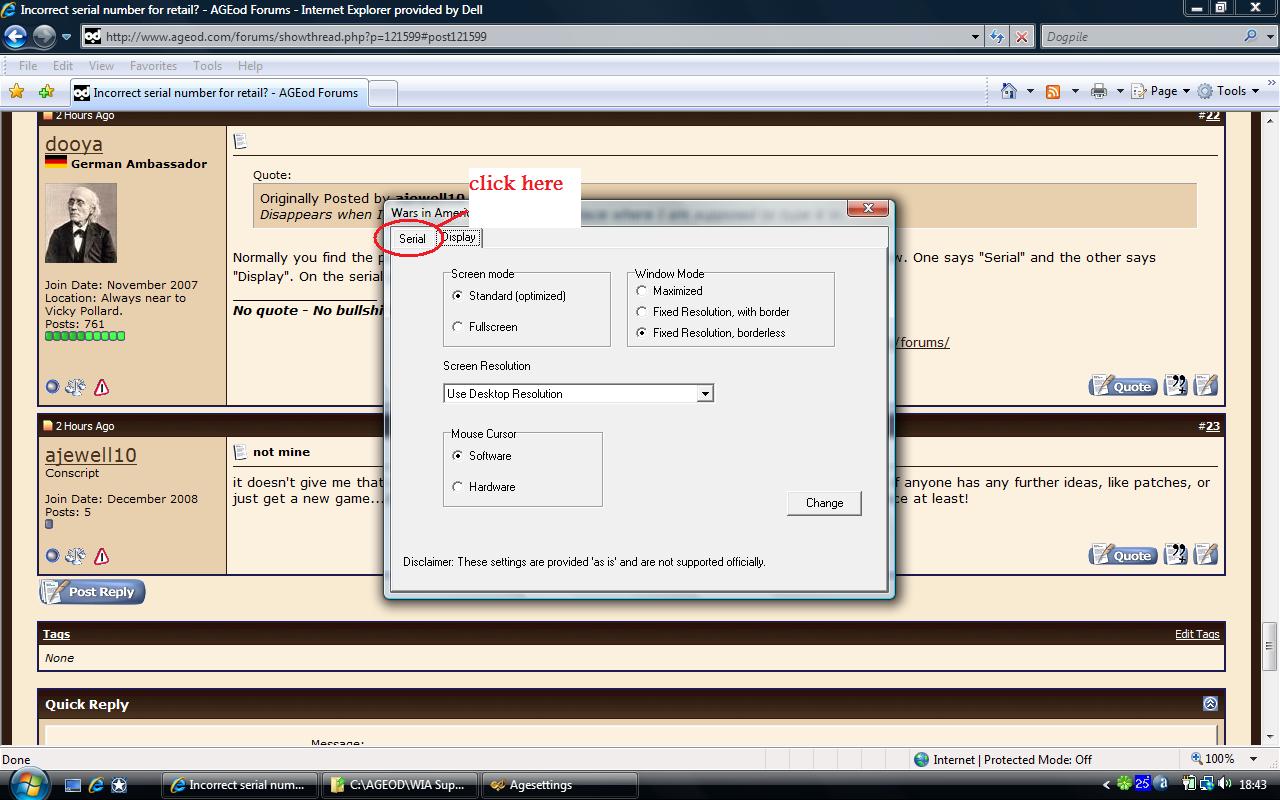Image resolution: width=1280 pixels, height=800 pixels.
Task: Open the Screen Resolution dropdown
Action: coord(705,394)
